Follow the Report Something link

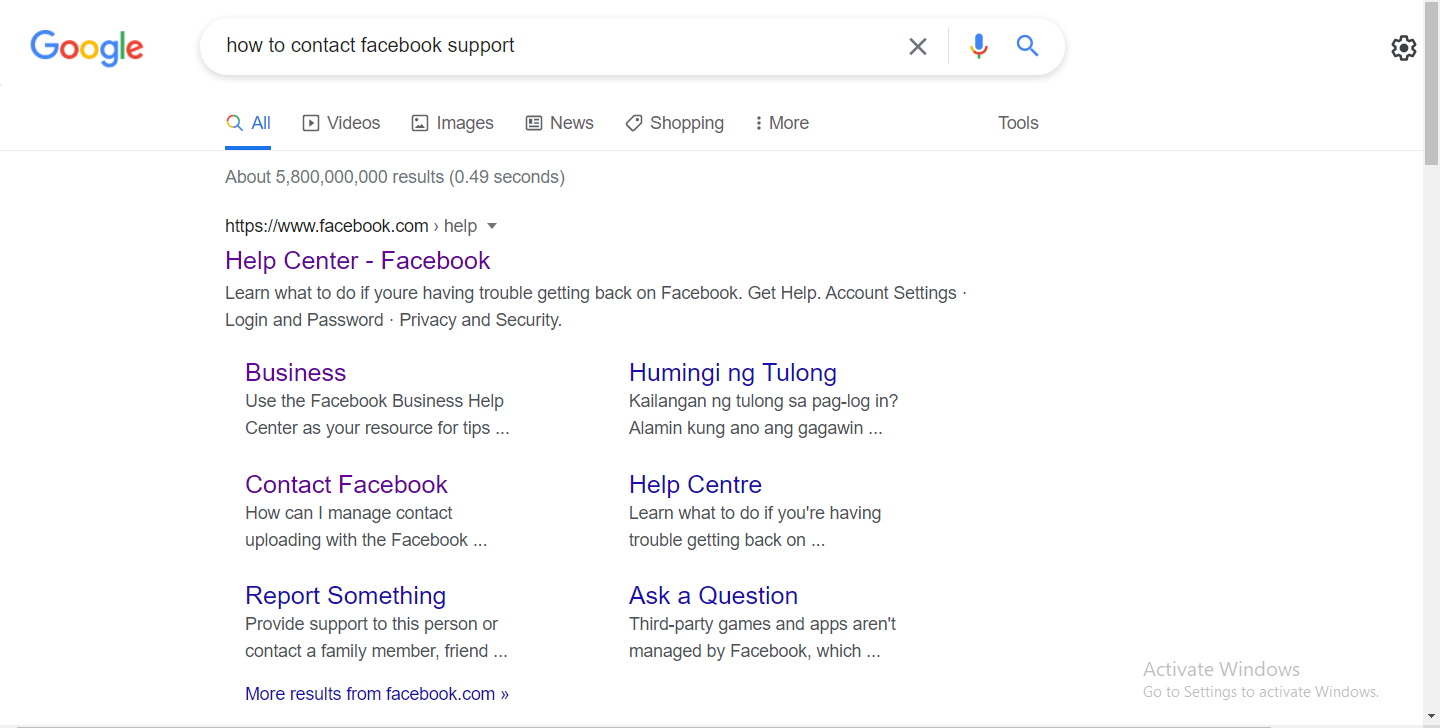pos(345,595)
